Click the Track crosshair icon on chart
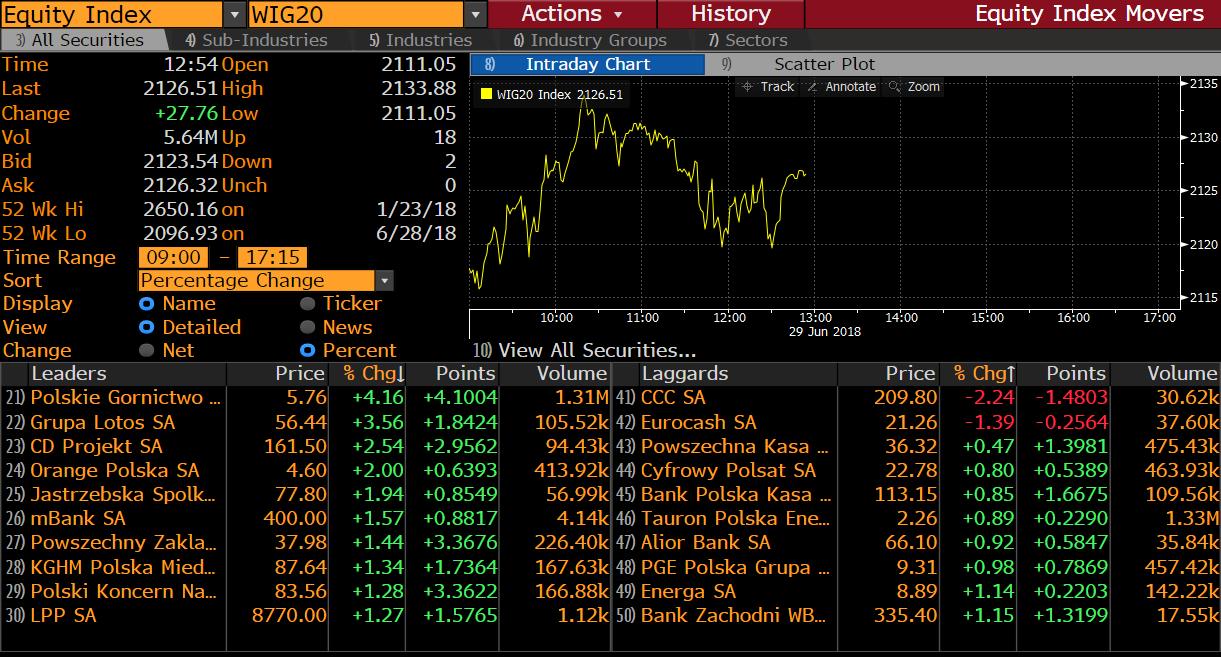Viewport: 1221px width, 657px height. pyautogui.click(x=748, y=87)
